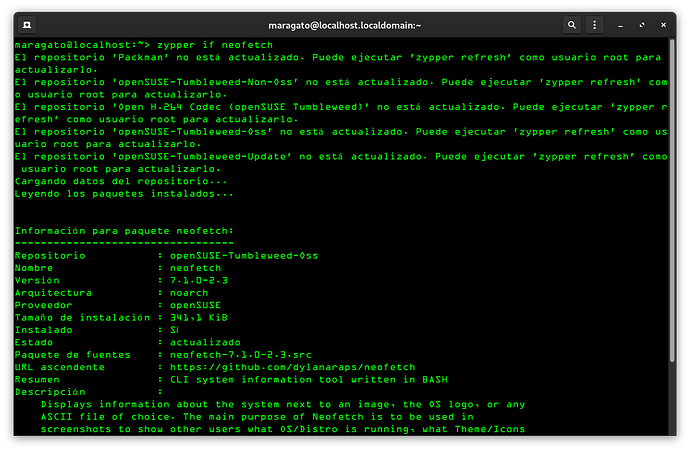The width and height of the screenshot is (690, 451).
Task: Click the prompt 'maragato@localhost:~>'
Action: point(82,45)
